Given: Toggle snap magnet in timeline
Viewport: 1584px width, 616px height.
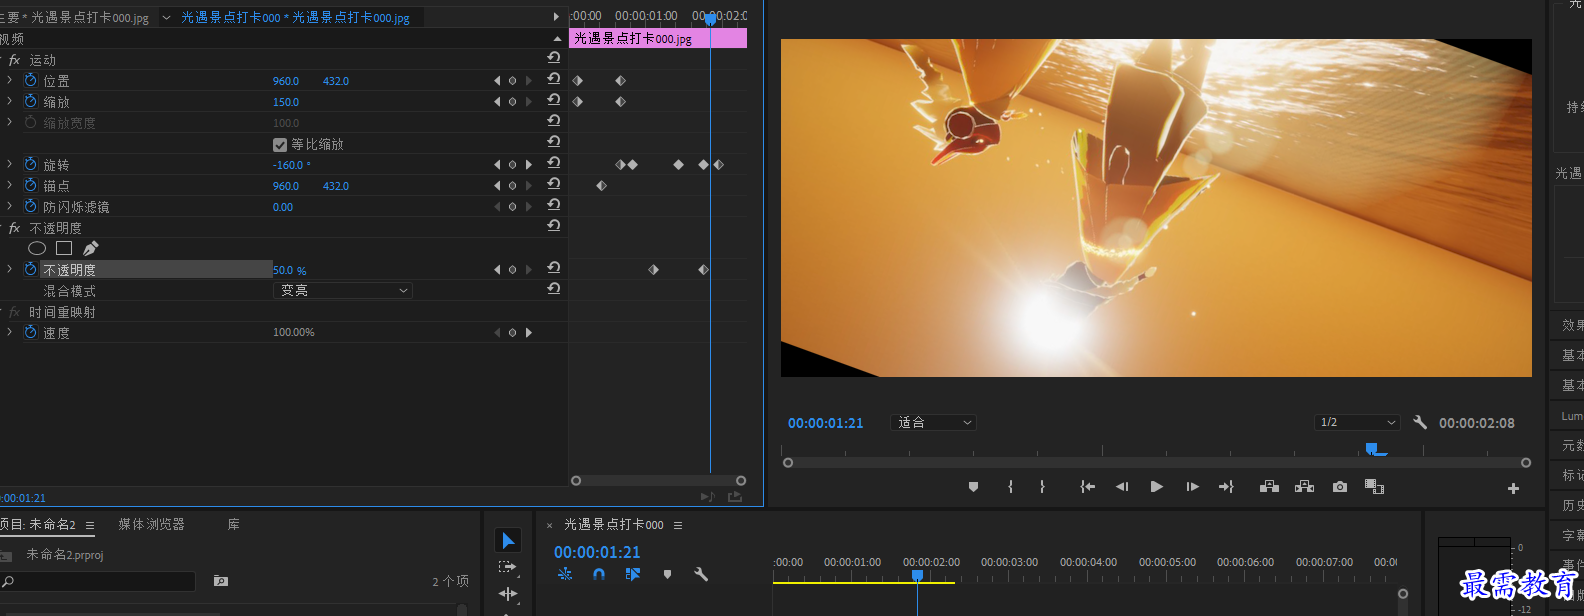Looking at the screenshot, I should coord(599,574).
